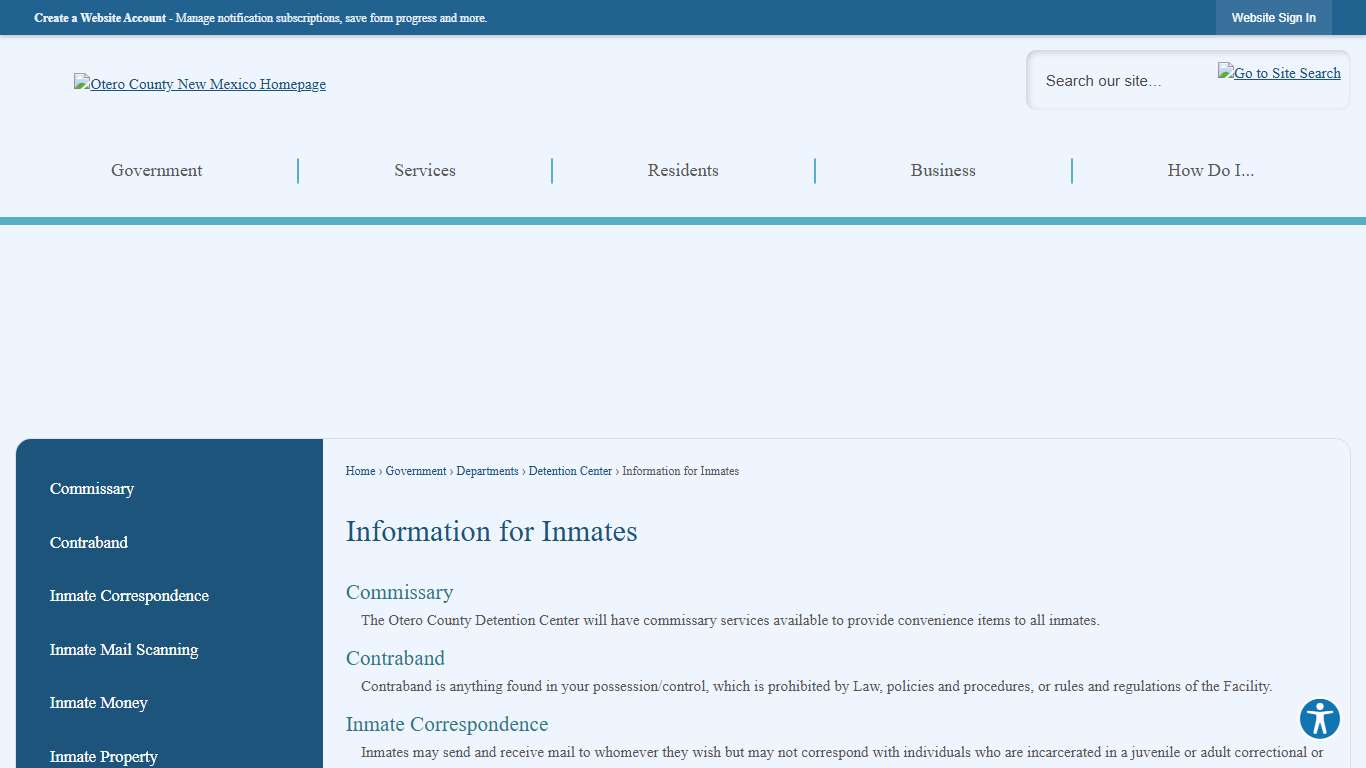Open the Government navigation menu
The width and height of the screenshot is (1366, 768).
click(156, 170)
